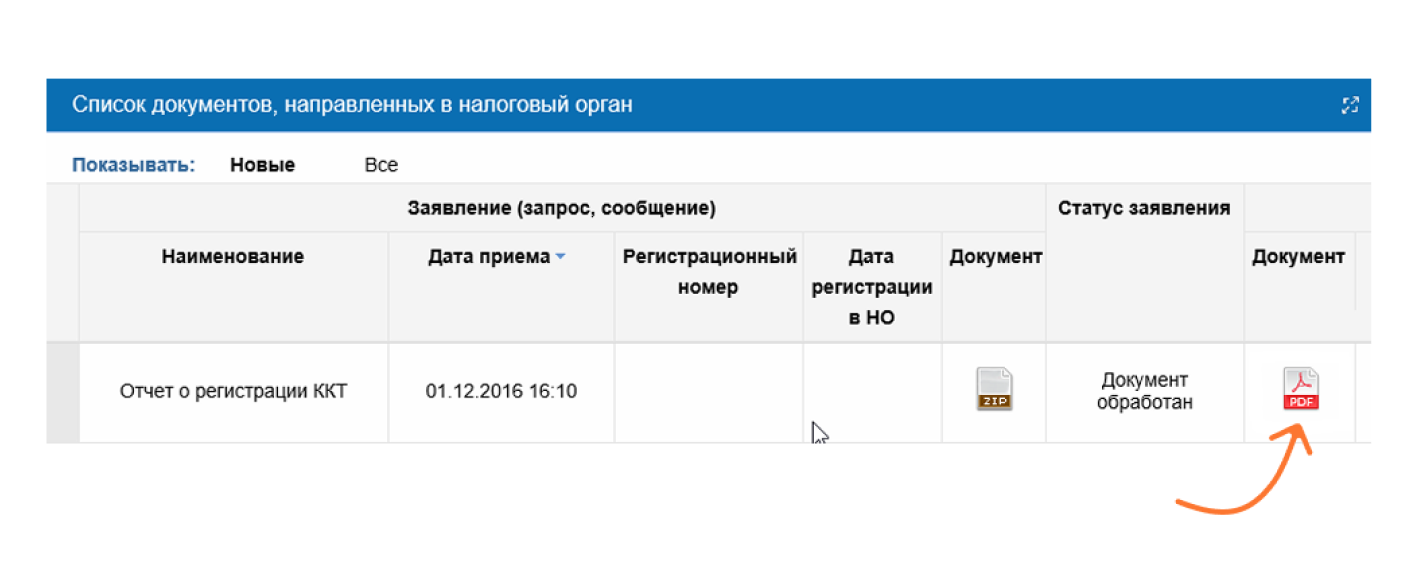Click the Документ обработан status cell
This screenshot has height=570, width=1418.
click(1144, 391)
